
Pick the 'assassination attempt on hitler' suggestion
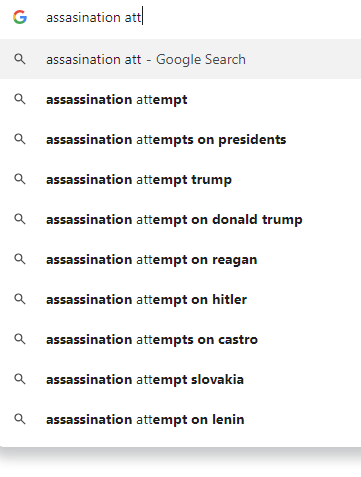click(180, 299)
